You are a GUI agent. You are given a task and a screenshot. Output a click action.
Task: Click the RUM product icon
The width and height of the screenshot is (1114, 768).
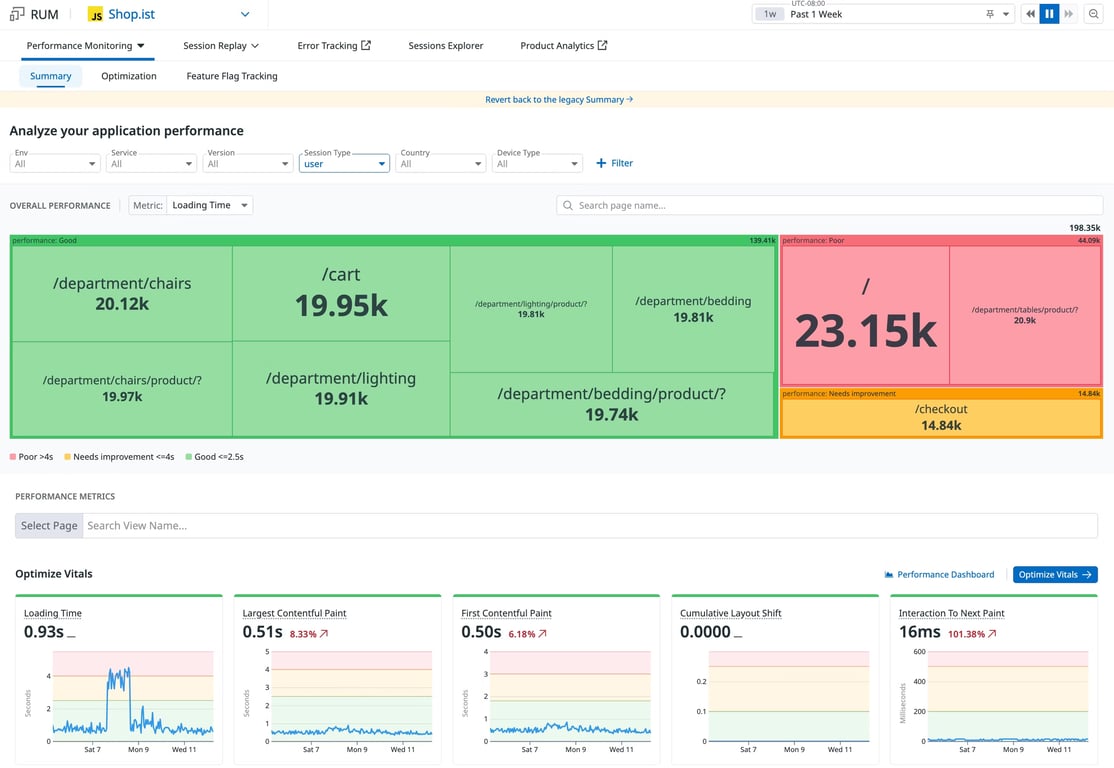(x=17, y=14)
